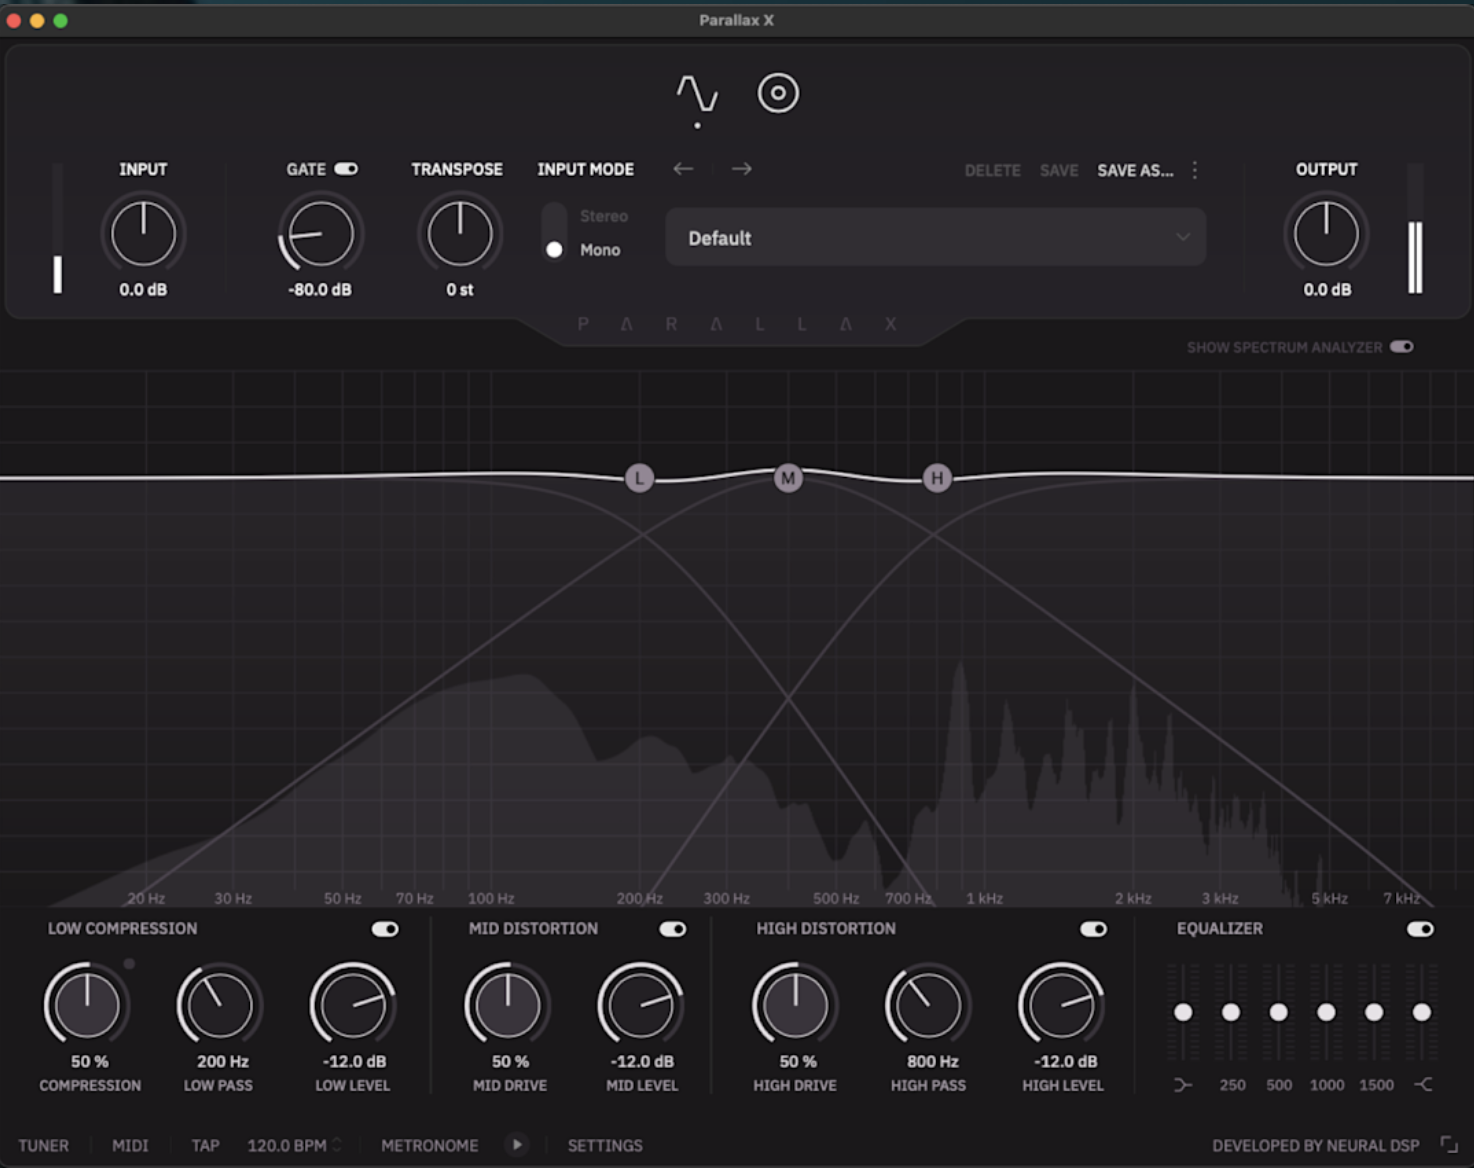Open the Default preset dropdown
The image size is (1474, 1168).
(x=935, y=238)
